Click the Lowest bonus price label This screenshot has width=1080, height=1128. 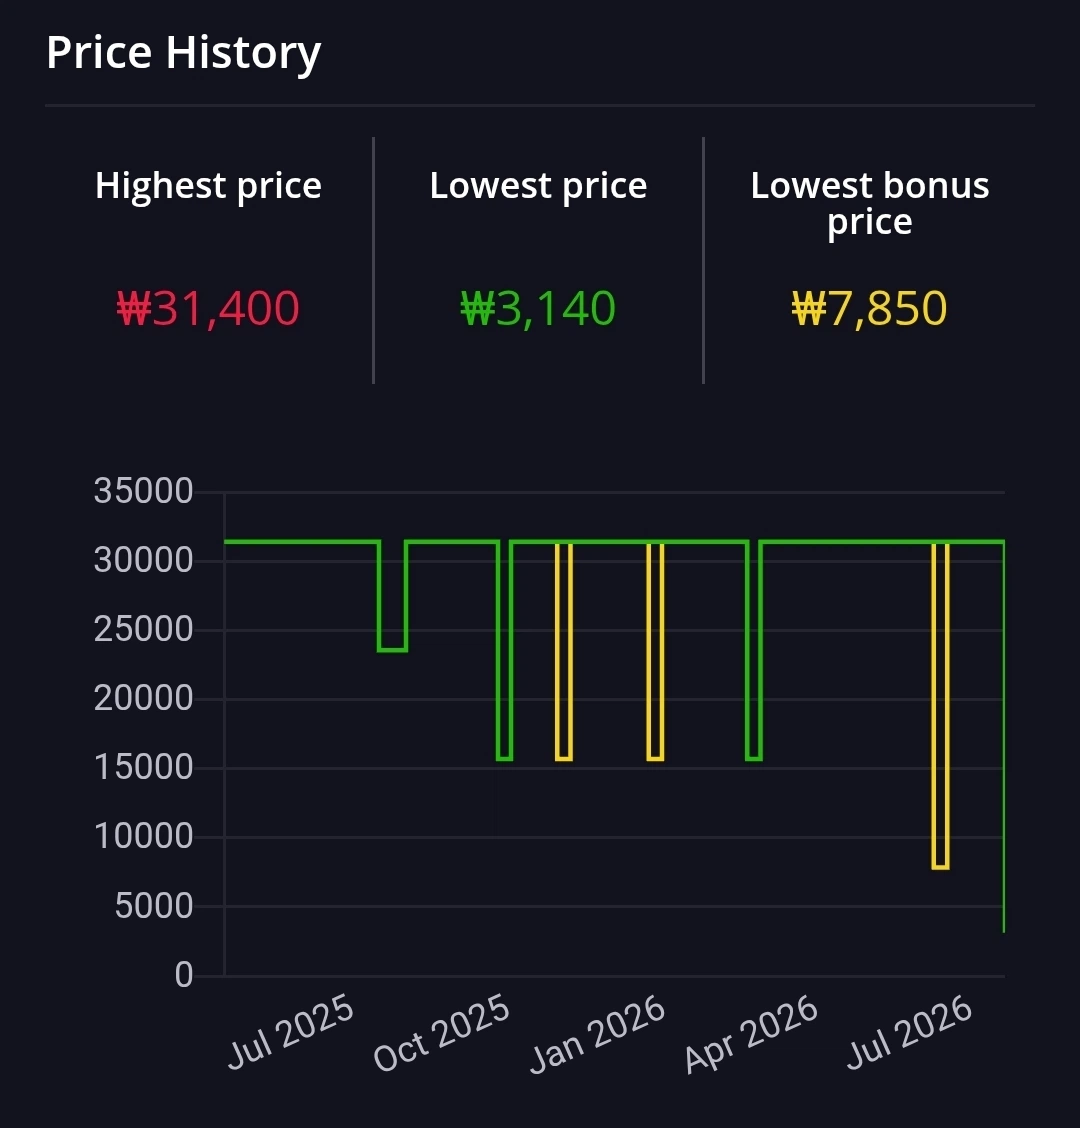click(x=869, y=203)
